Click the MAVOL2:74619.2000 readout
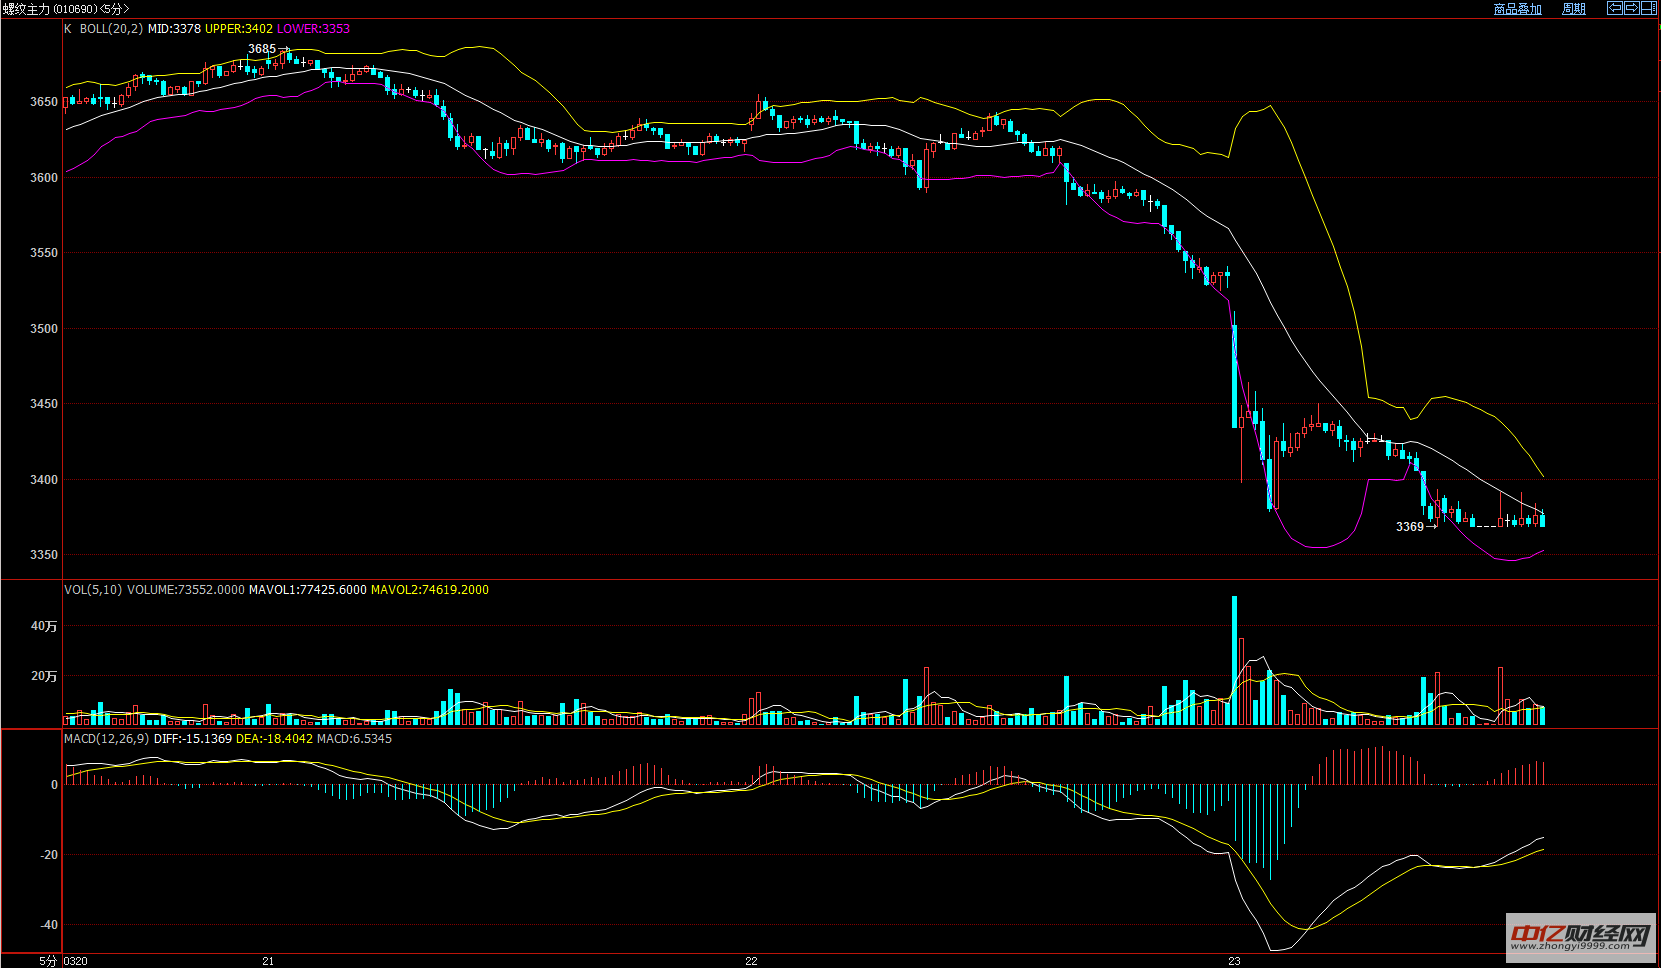This screenshot has height=968, width=1661. [x=430, y=590]
